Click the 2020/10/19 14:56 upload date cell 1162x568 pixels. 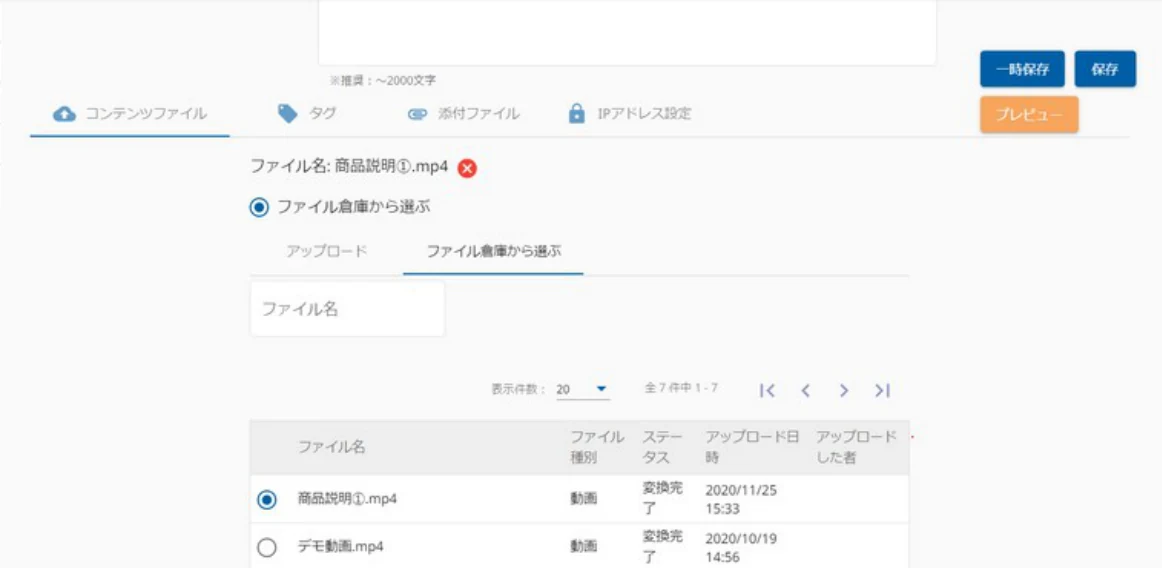pos(740,547)
